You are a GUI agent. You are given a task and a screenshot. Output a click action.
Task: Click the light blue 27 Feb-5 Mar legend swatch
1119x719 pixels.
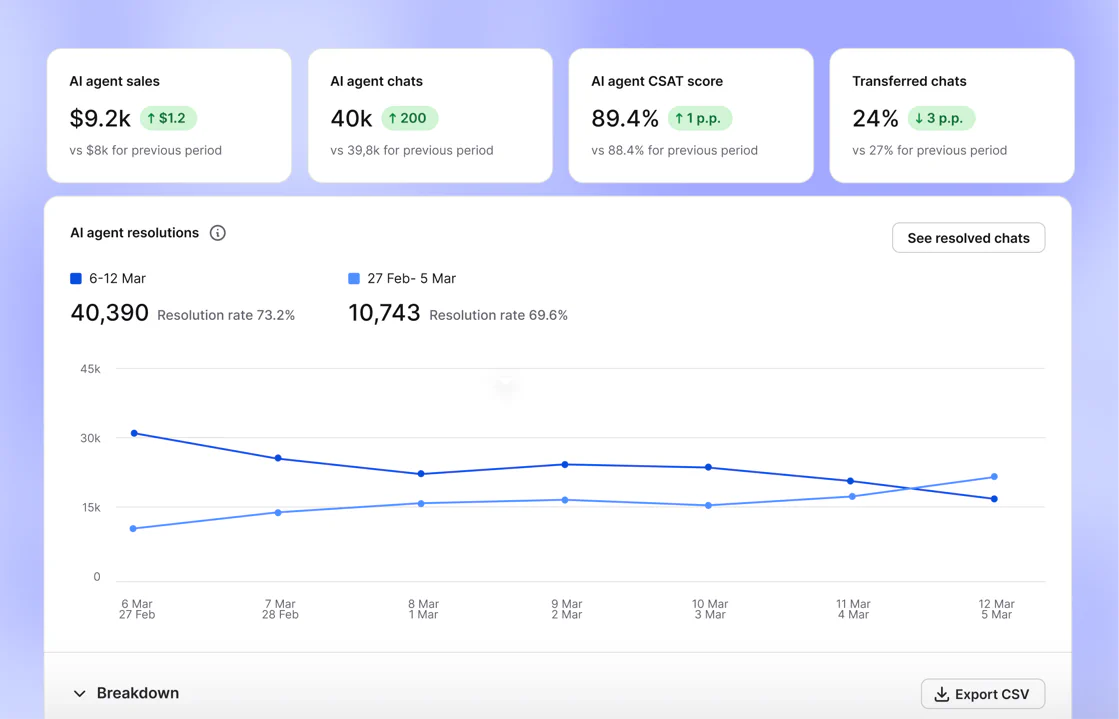tap(354, 278)
